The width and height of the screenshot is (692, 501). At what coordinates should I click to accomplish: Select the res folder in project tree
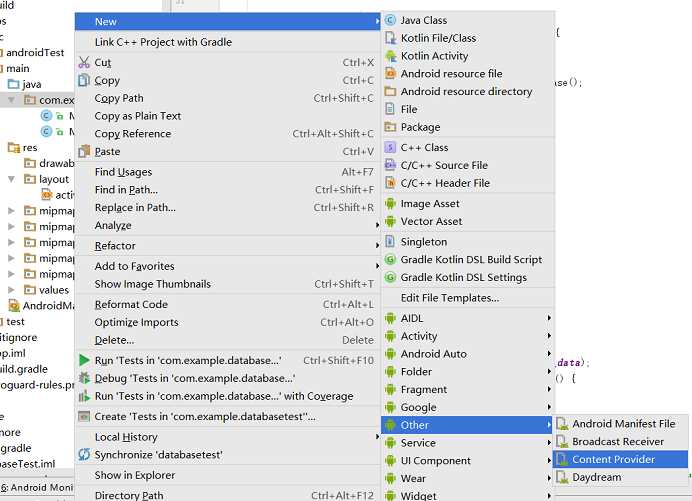click(x=23, y=148)
